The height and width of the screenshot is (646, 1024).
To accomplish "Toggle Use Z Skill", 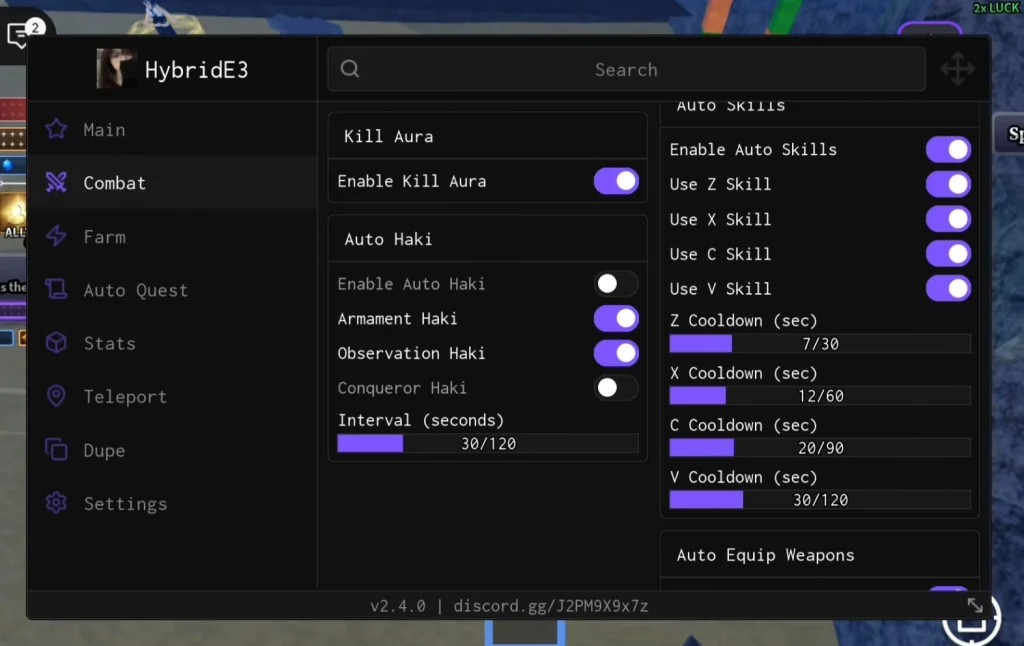I will pyautogui.click(x=948, y=184).
